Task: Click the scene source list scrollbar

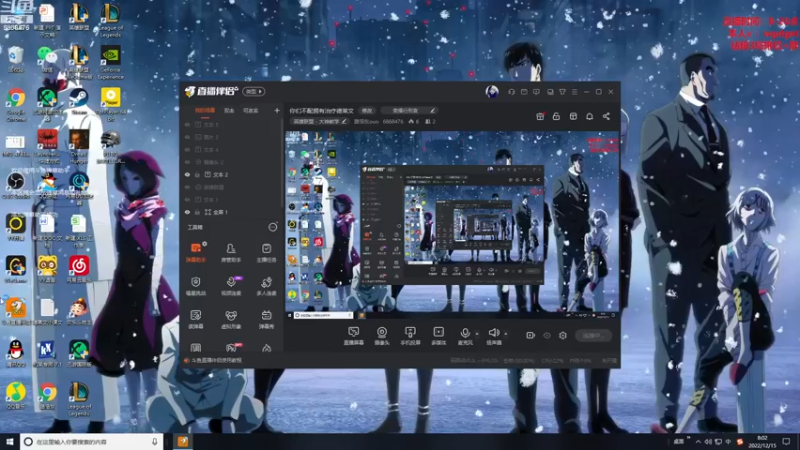Action: 281,163
